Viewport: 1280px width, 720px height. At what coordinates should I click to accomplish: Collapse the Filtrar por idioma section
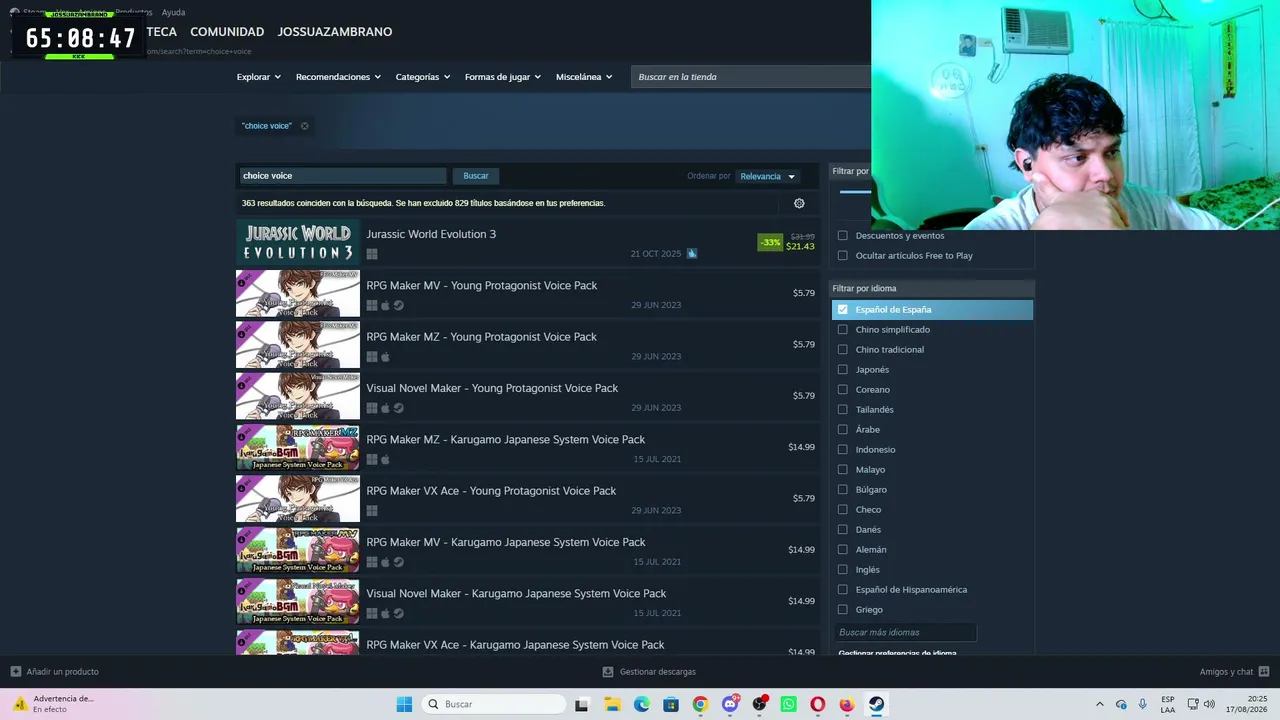pos(932,288)
